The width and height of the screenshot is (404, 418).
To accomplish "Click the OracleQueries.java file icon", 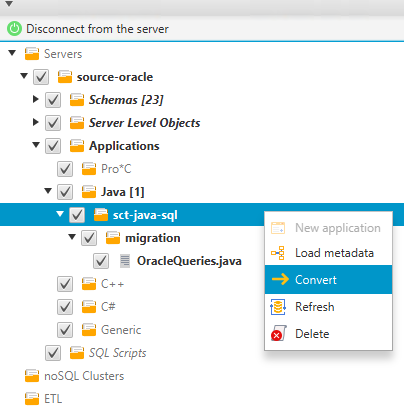I will point(125,261).
